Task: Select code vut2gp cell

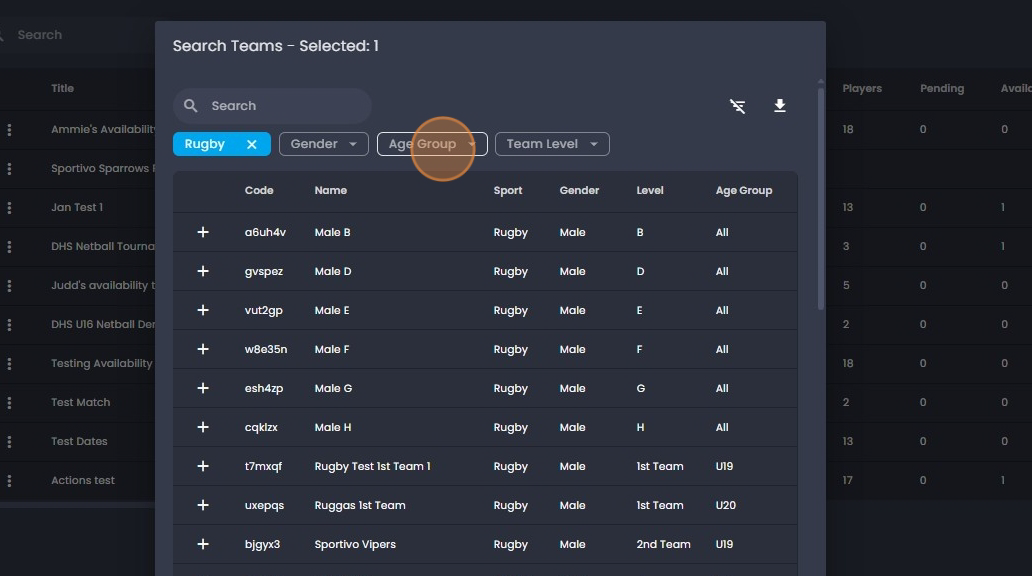Action: [x=263, y=310]
